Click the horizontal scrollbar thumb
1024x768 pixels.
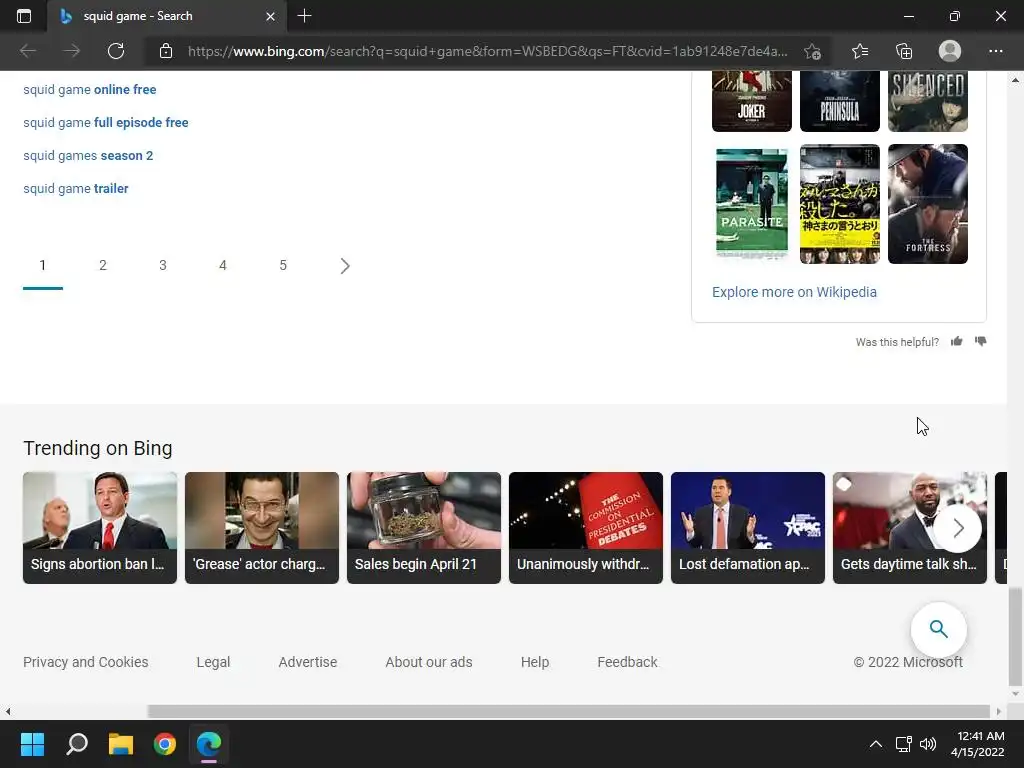pyautogui.click(x=568, y=711)
